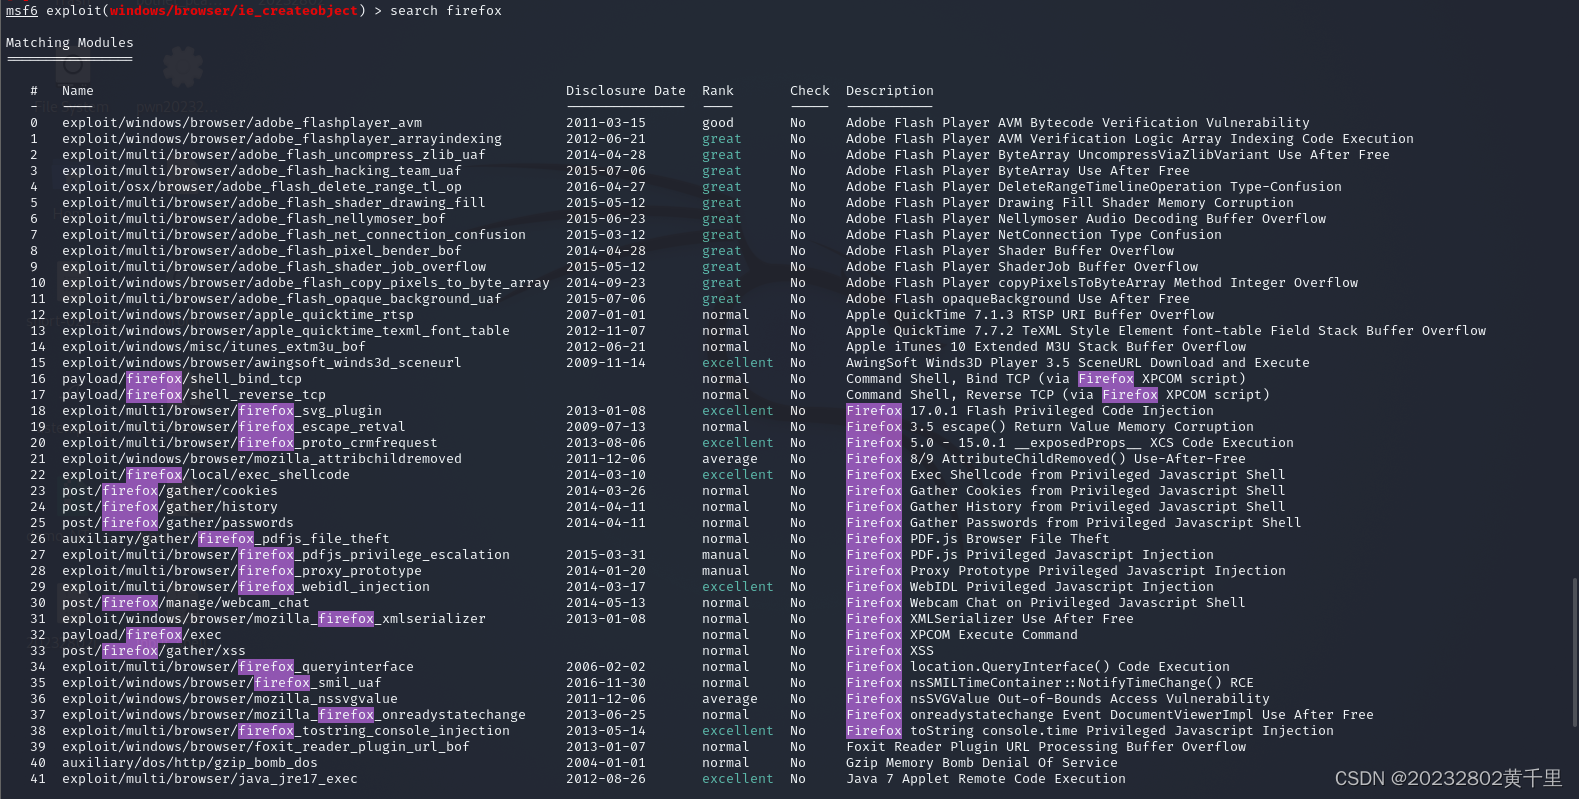
Task: Click disclosure date 2016-04-27
Action: click(x=606, y=187)
